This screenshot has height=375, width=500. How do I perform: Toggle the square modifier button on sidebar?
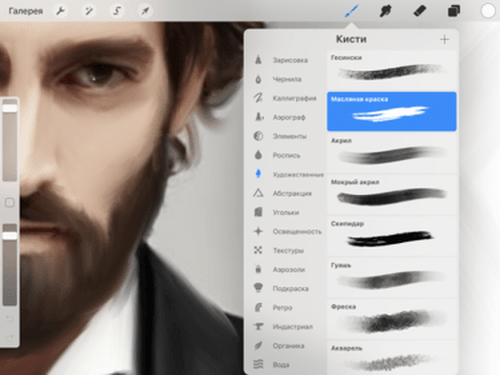(10, 202)
